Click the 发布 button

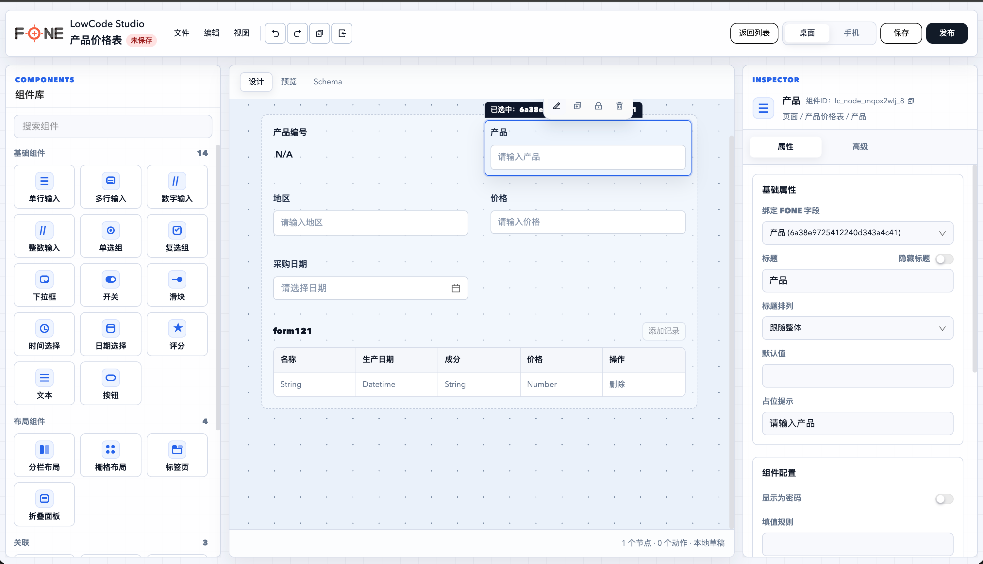point(947,33)
